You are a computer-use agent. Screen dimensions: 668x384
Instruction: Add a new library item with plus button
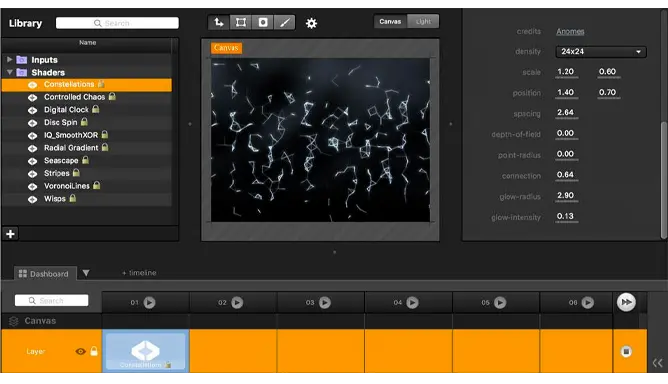pyautogui.click(x=10, y=234)
